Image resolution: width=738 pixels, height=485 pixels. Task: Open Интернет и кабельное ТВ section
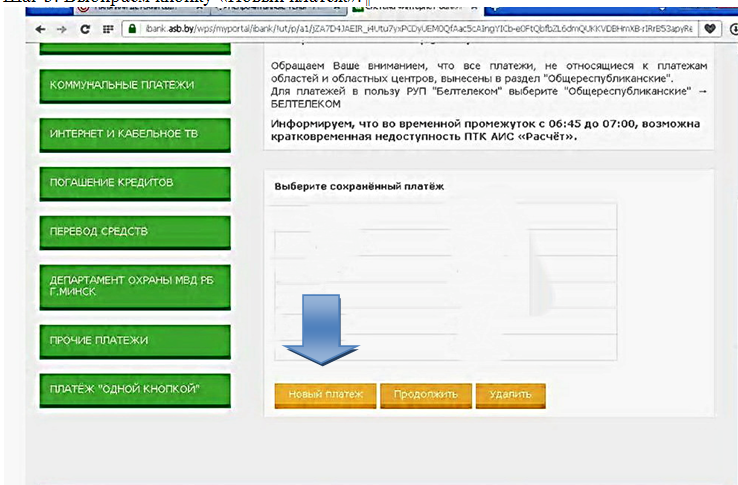point(134,133)
